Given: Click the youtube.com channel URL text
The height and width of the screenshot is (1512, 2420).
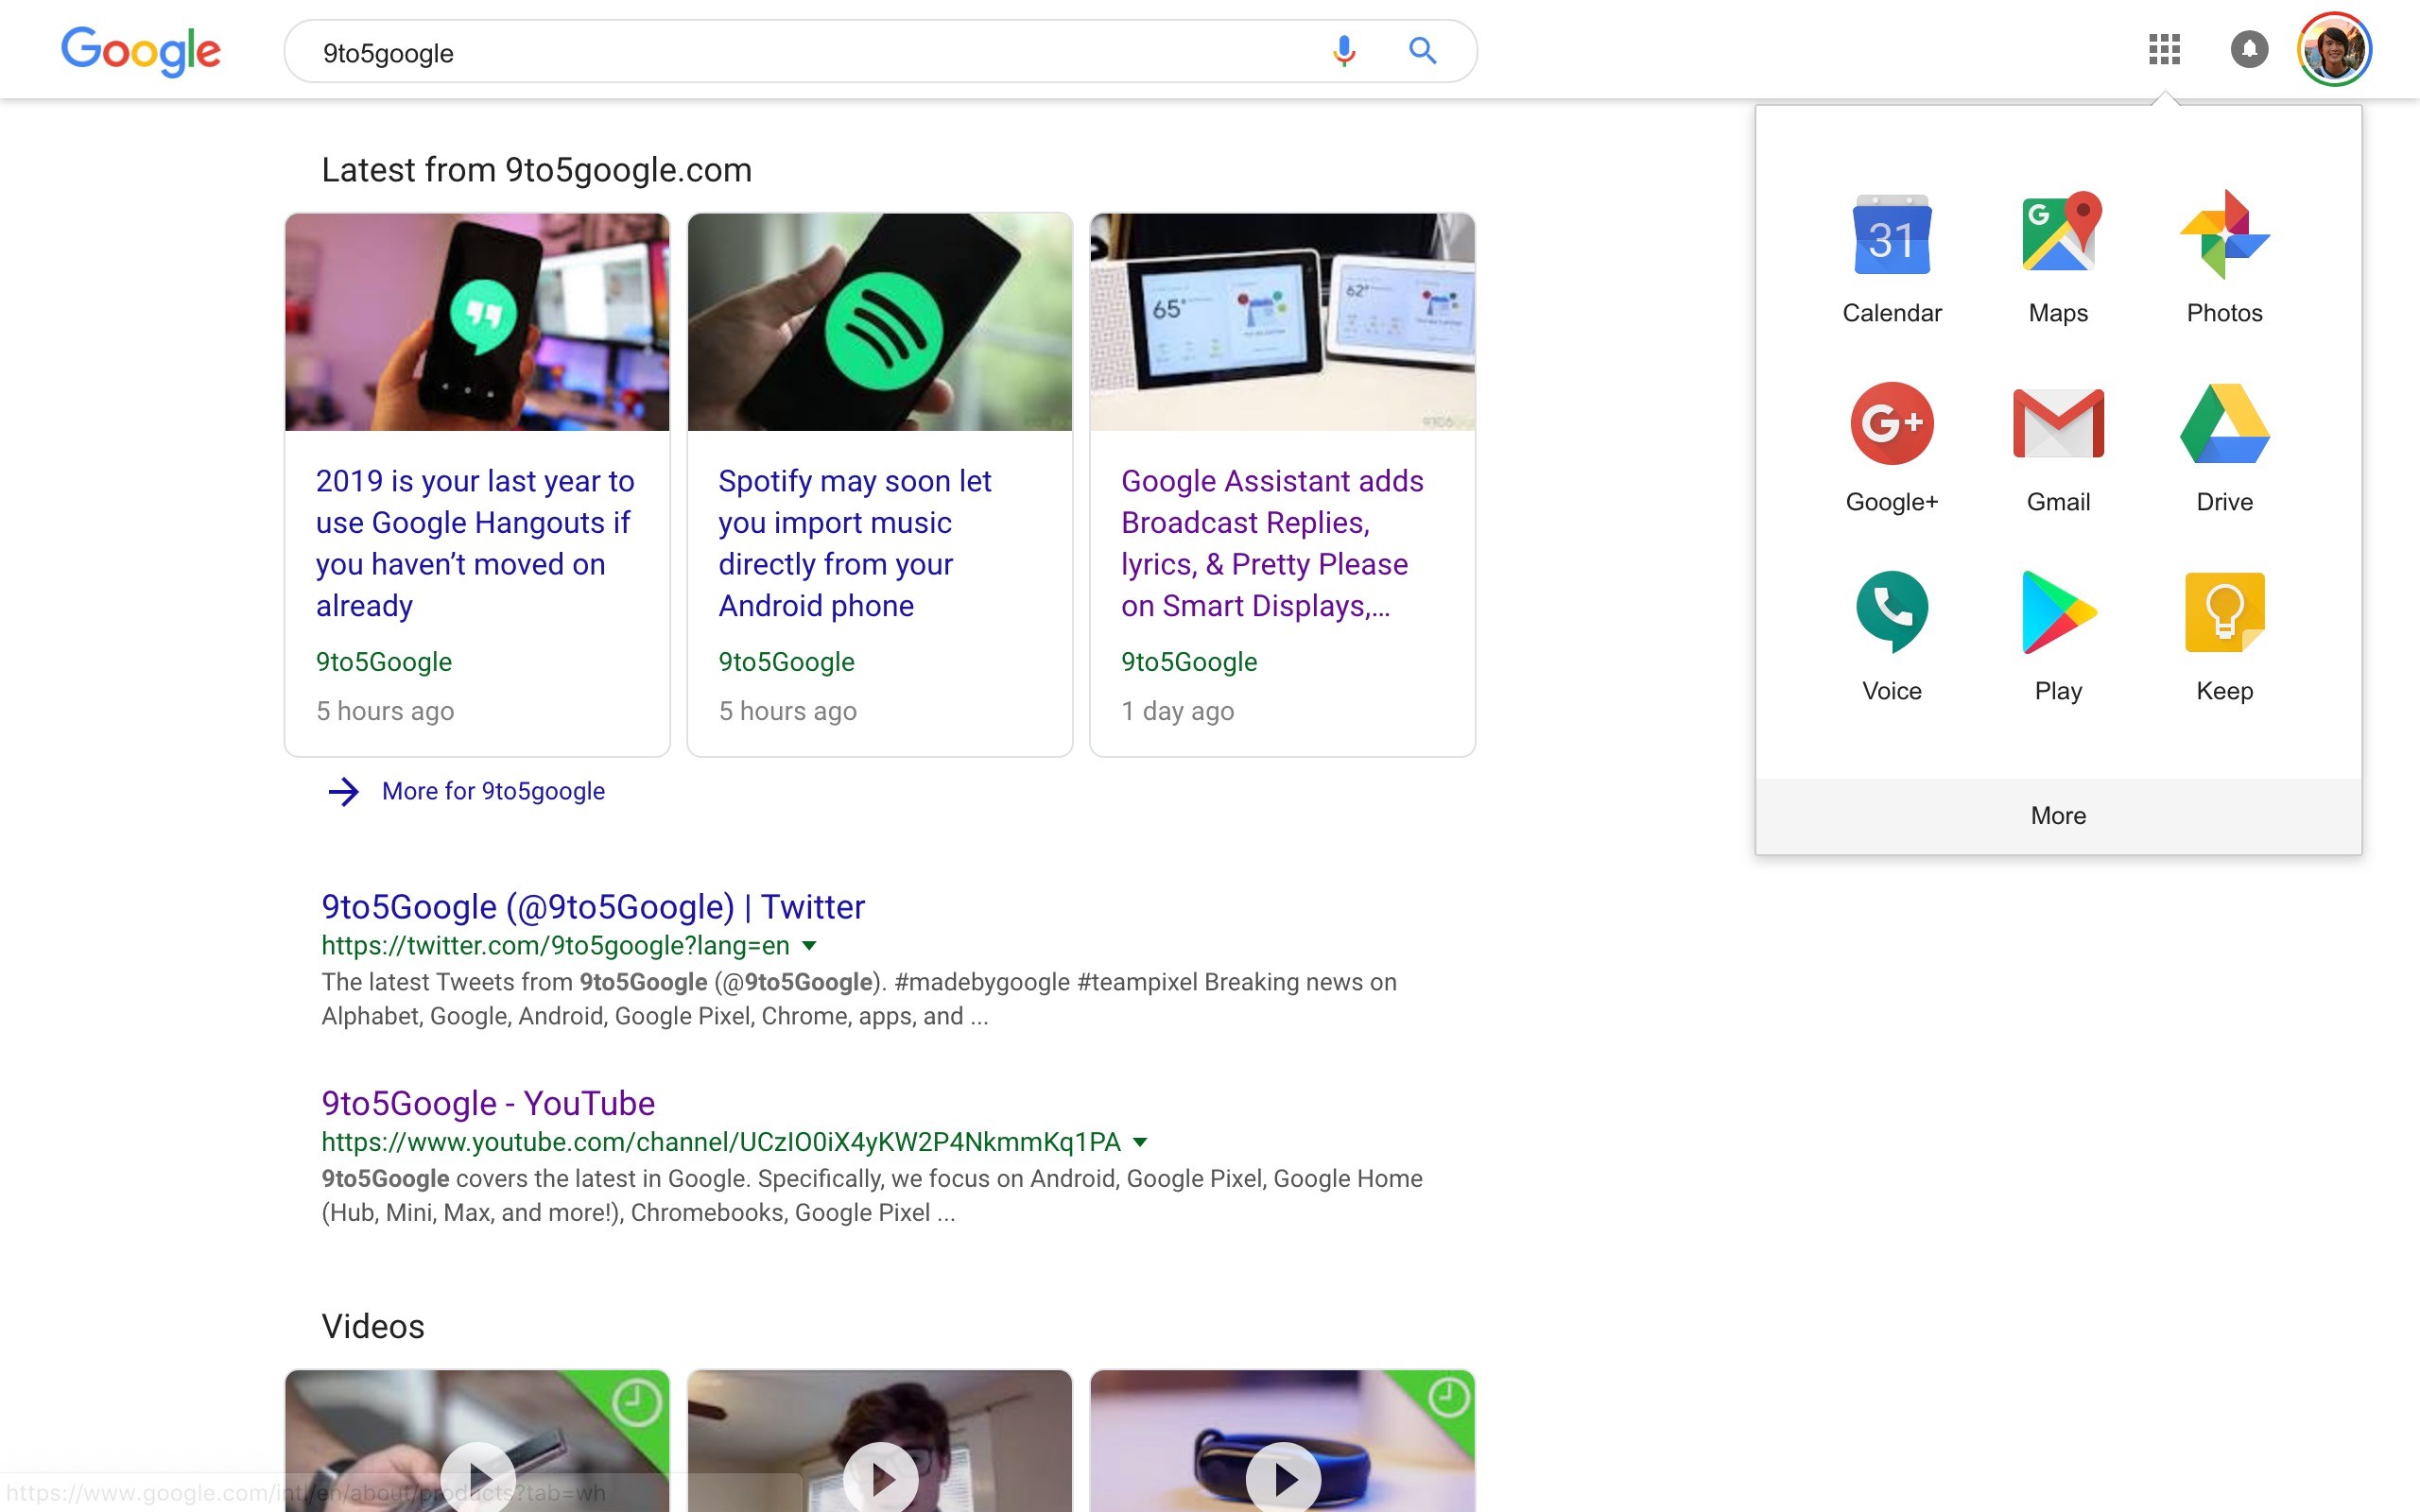Looking at the screenshot, I should pos(721,1142).
